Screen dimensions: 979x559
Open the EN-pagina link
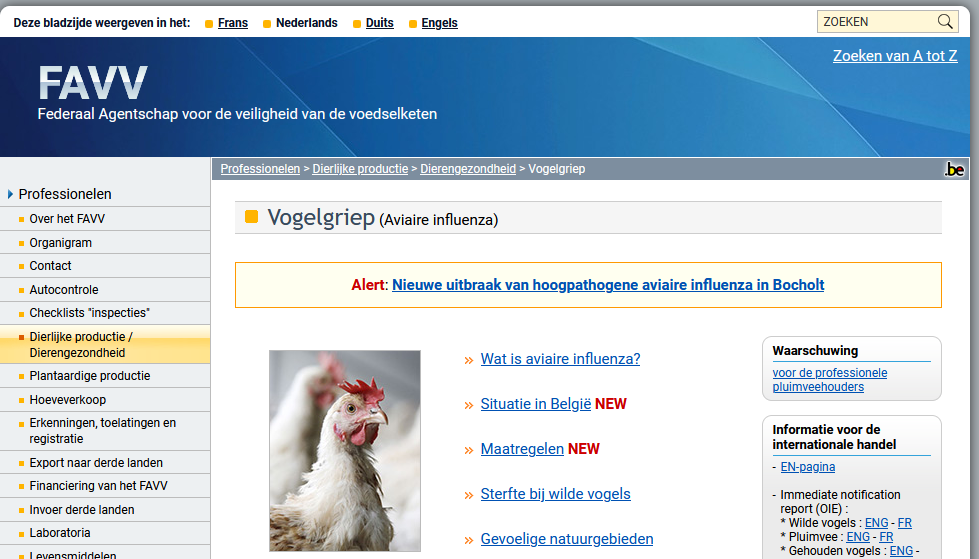point(808,467)
